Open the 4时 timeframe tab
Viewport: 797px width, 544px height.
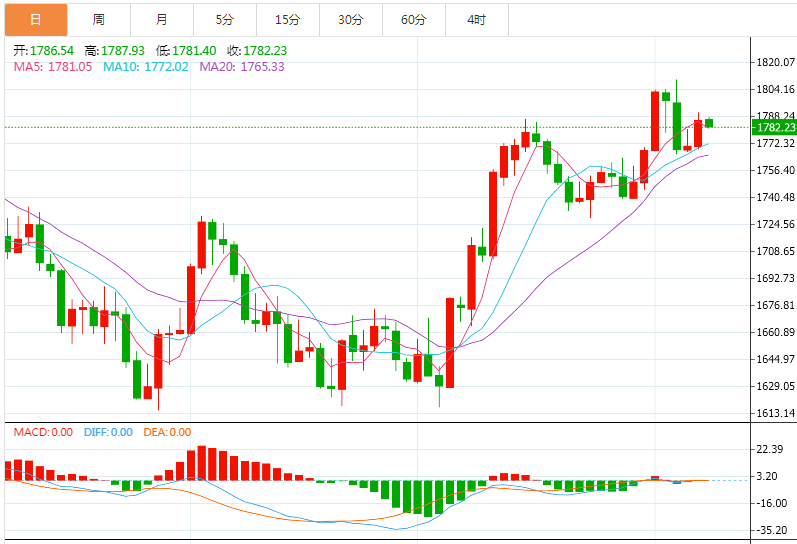477,20
